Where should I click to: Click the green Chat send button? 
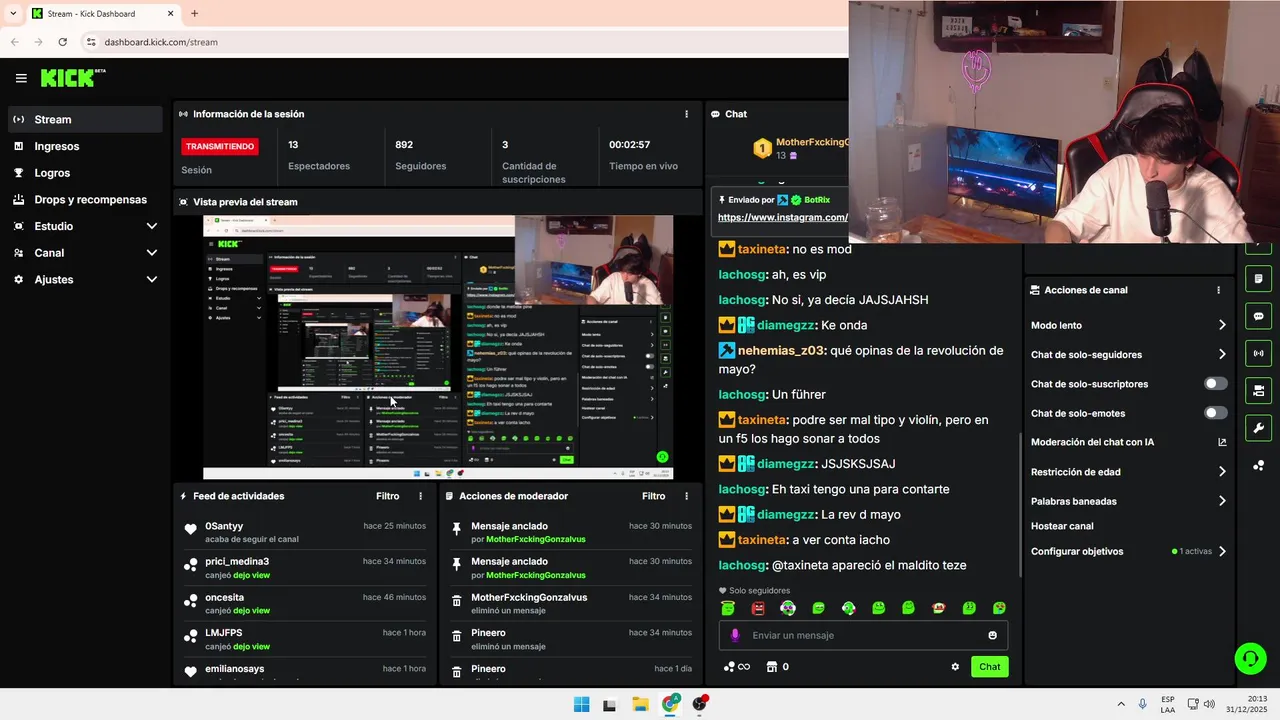pyautogui.click(x=989, y=667)
